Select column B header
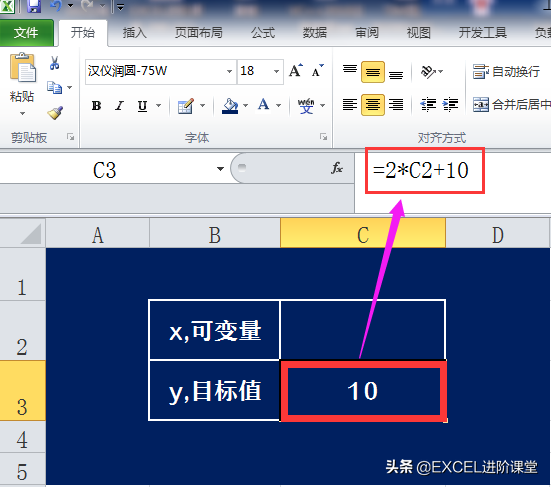The width and height of the screenshot is (551, 487). click(x=215, y=234)
